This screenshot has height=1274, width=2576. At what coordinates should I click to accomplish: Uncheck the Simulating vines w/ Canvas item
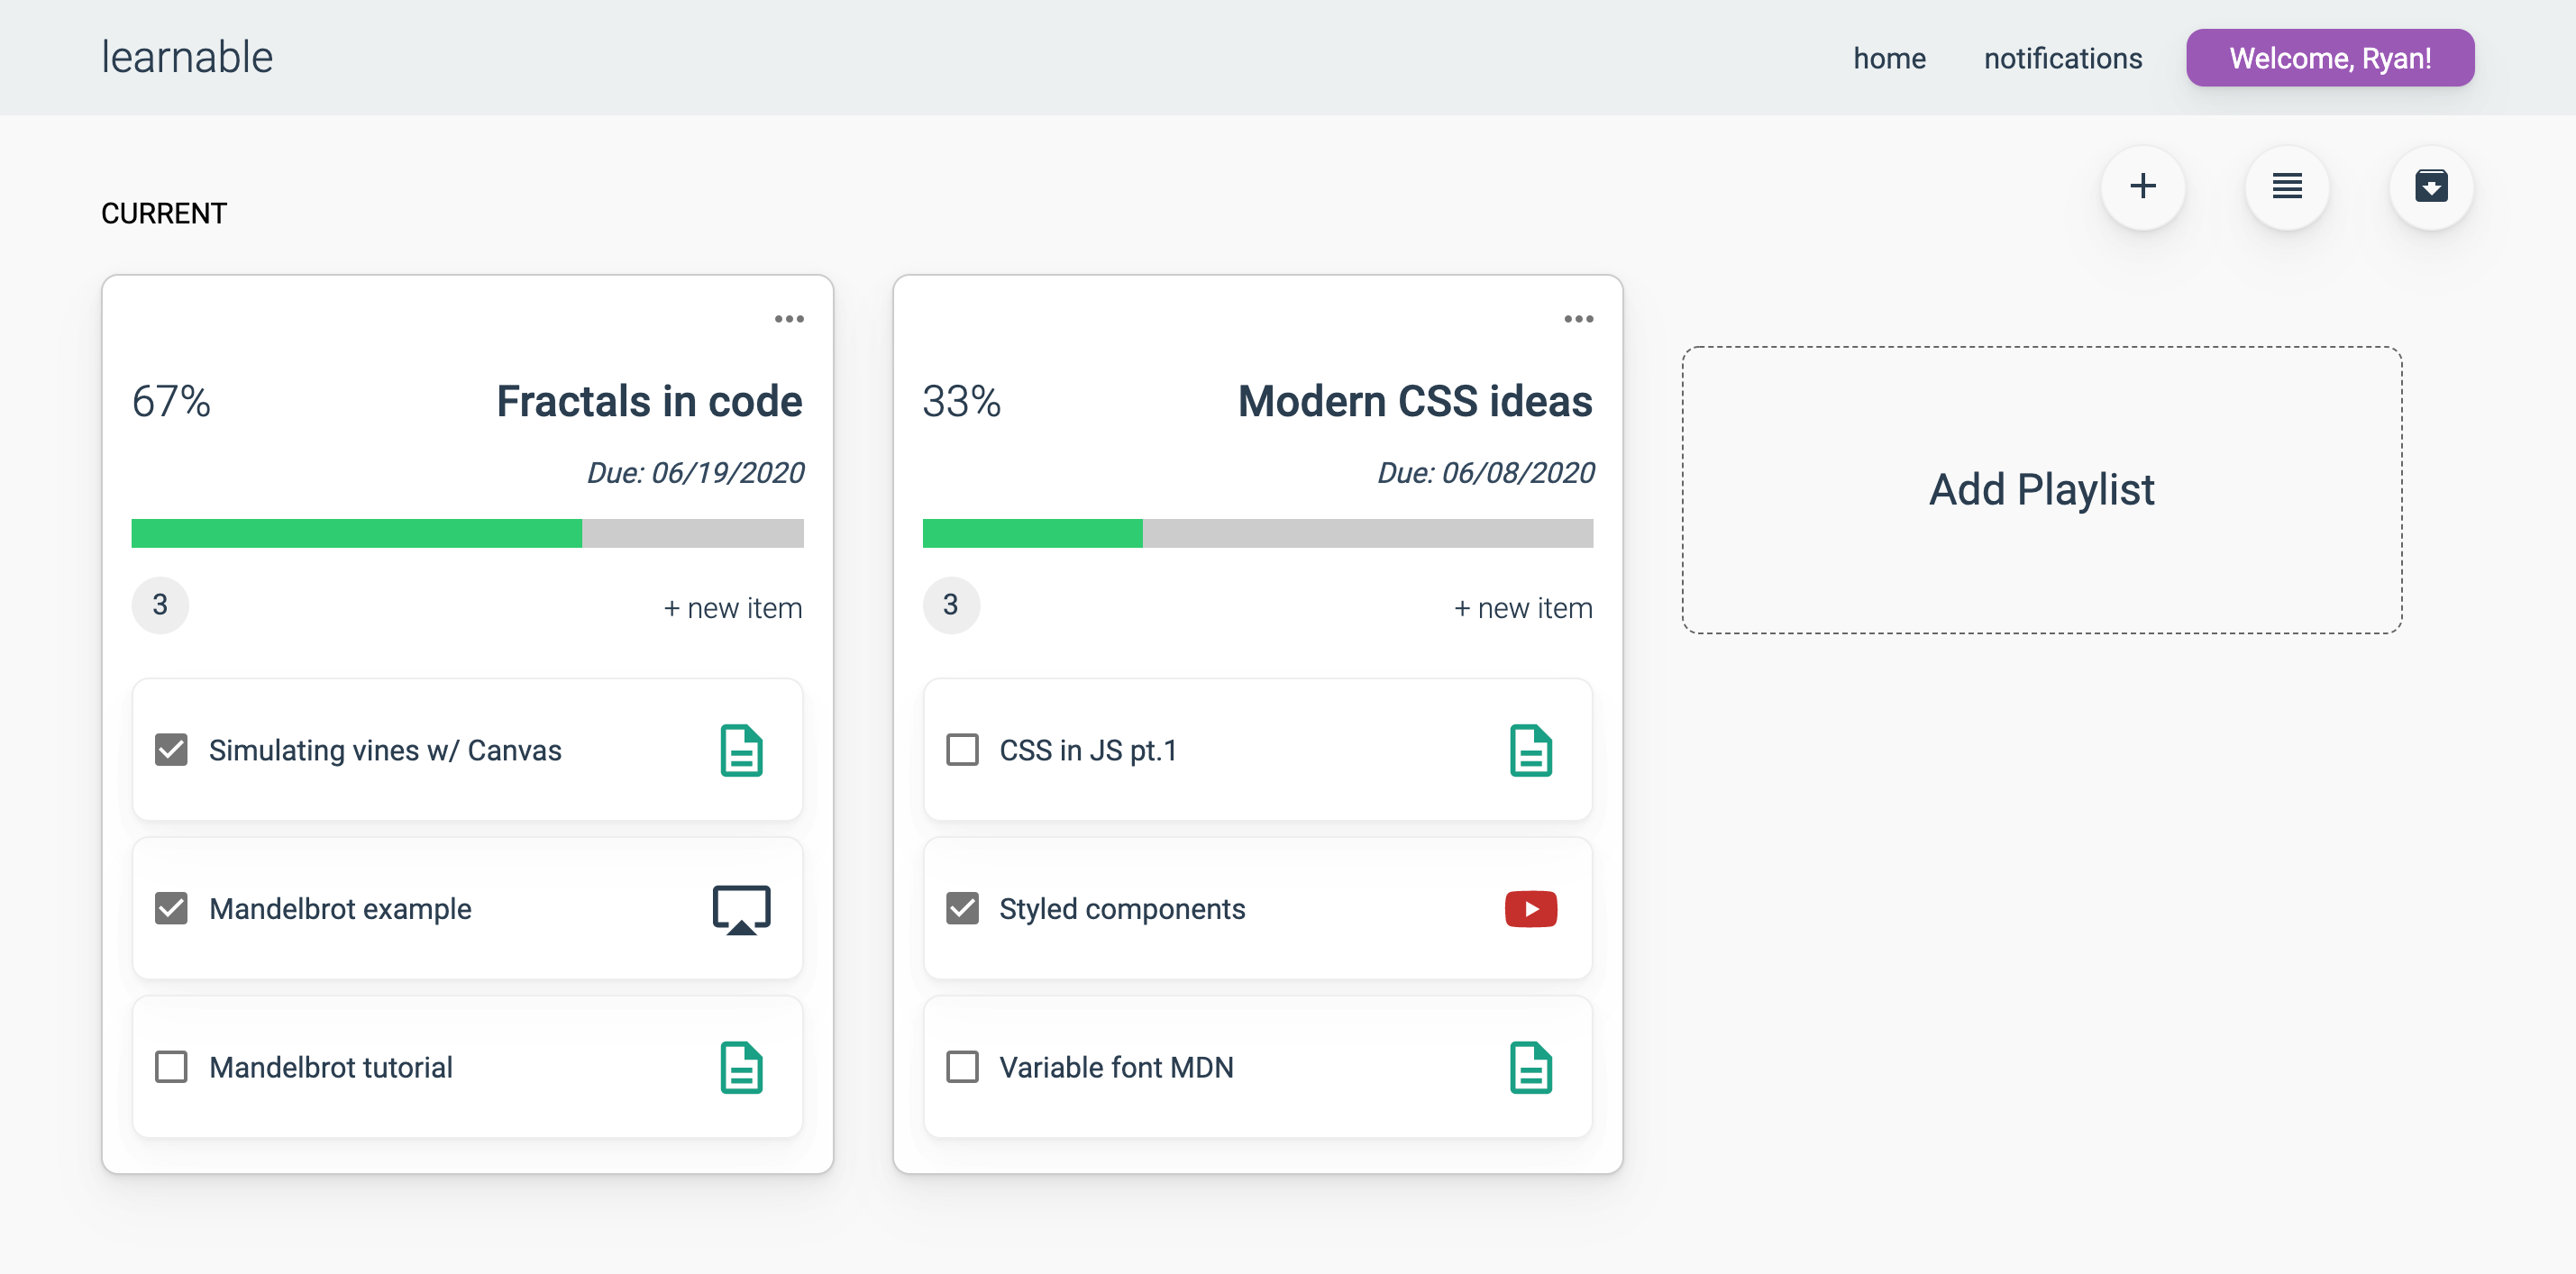click(171, 750)
